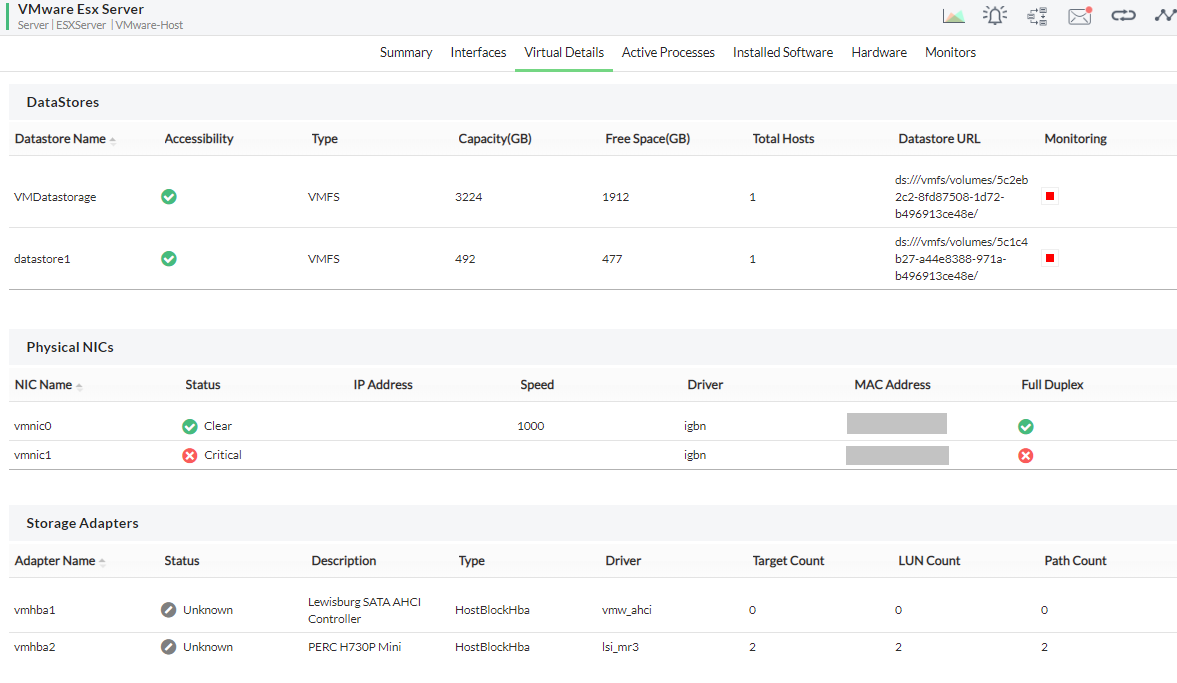Click the vmhba2 adapter name
Viewport: 1177px width, 683px height.
35,647
